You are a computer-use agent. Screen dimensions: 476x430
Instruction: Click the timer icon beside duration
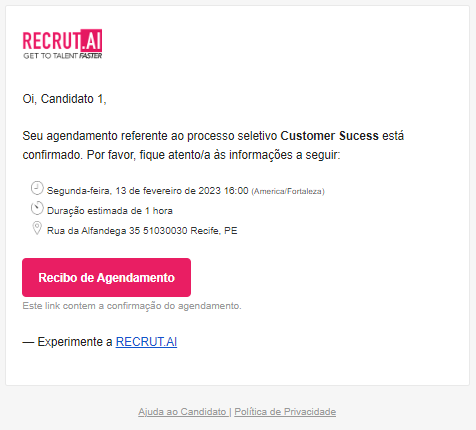click(37, 208)
